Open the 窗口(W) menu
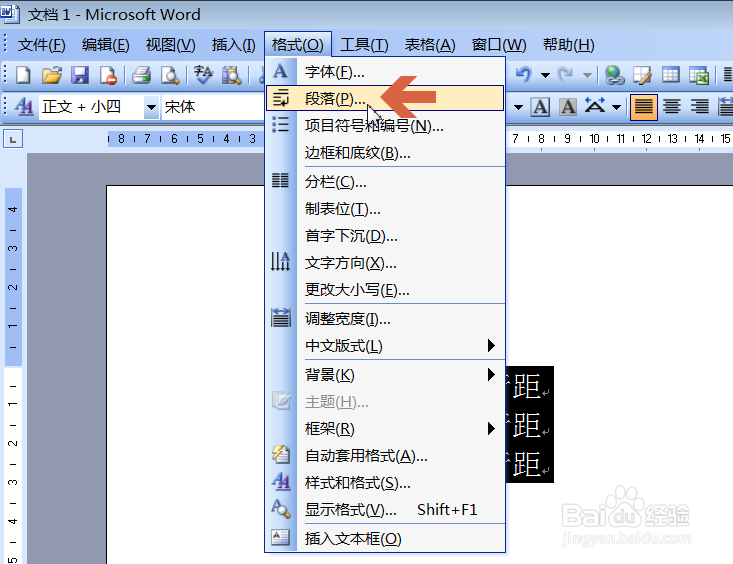733x564 pixels. 499,45
